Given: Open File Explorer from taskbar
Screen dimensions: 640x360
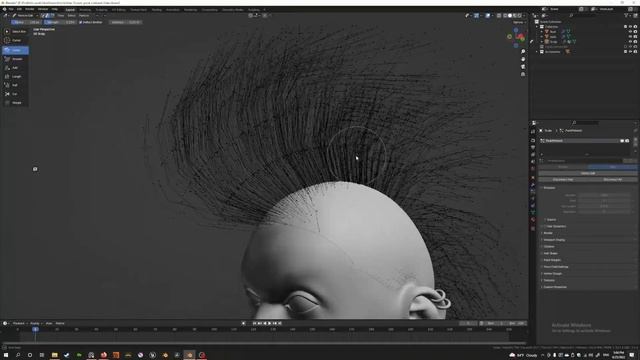Looking at the screenshot, I should (x=54, y=355).
